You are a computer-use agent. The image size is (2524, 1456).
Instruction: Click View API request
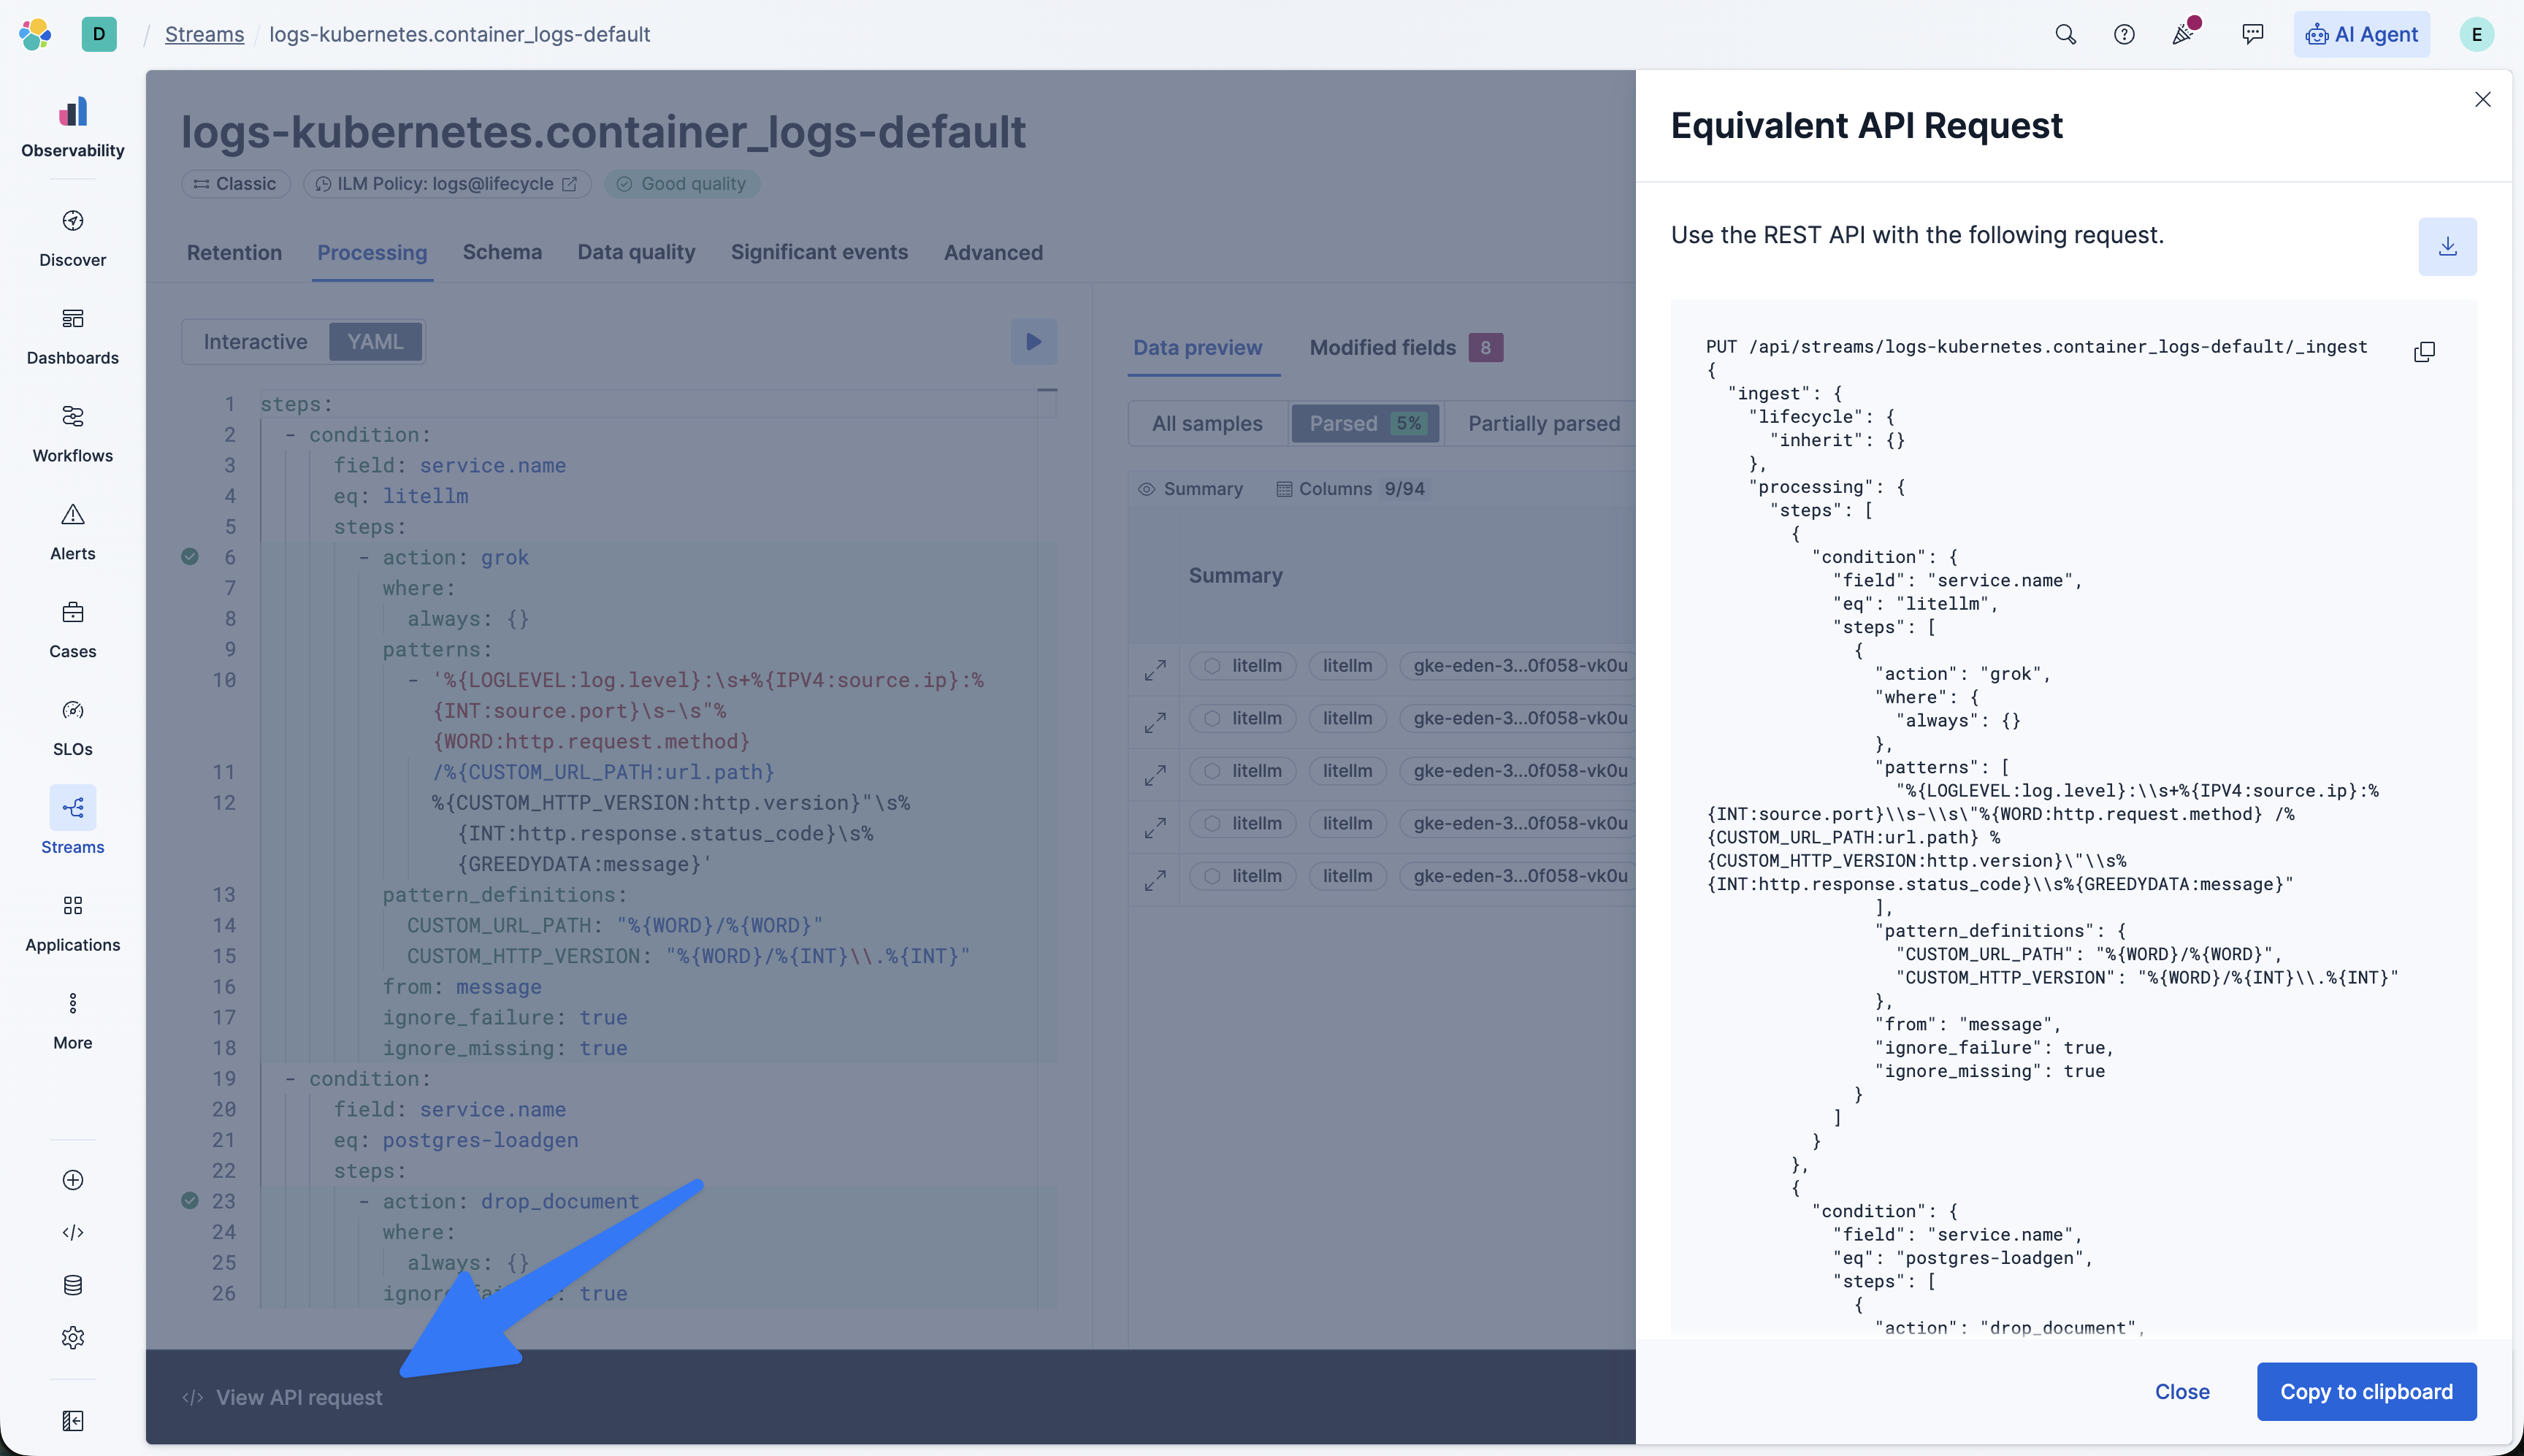pos(283,1397)
